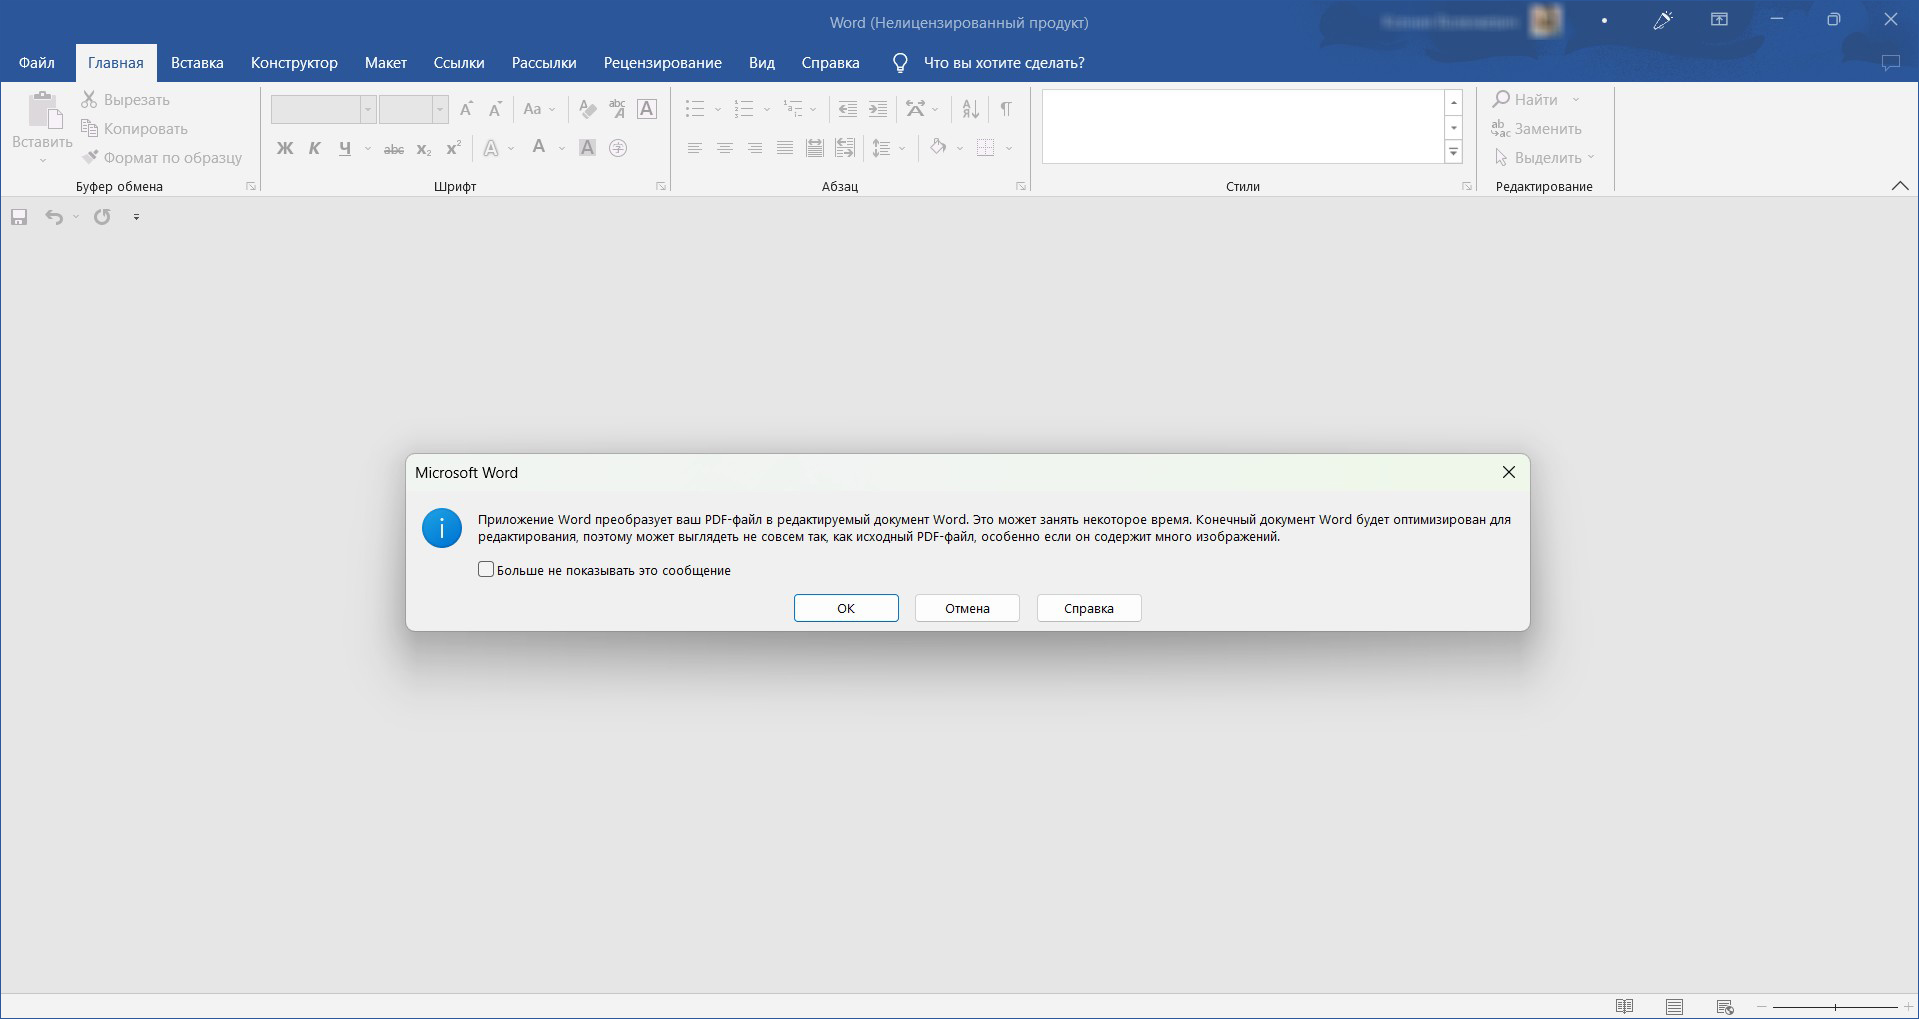Viewport: 1919px width, 1019px height.
Task: Click the Redo/repeat icon
Action: pyautogui.click(x=102, y=217)
